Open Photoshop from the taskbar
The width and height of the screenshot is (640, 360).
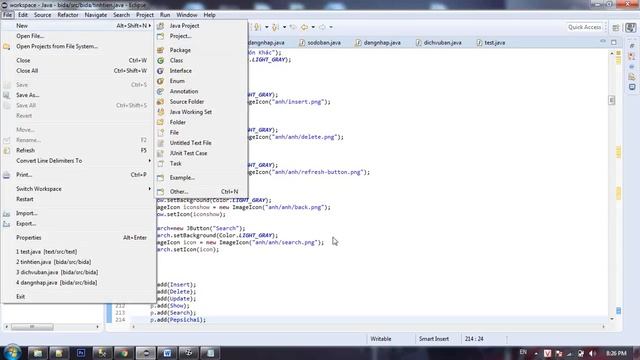(80, 353)
